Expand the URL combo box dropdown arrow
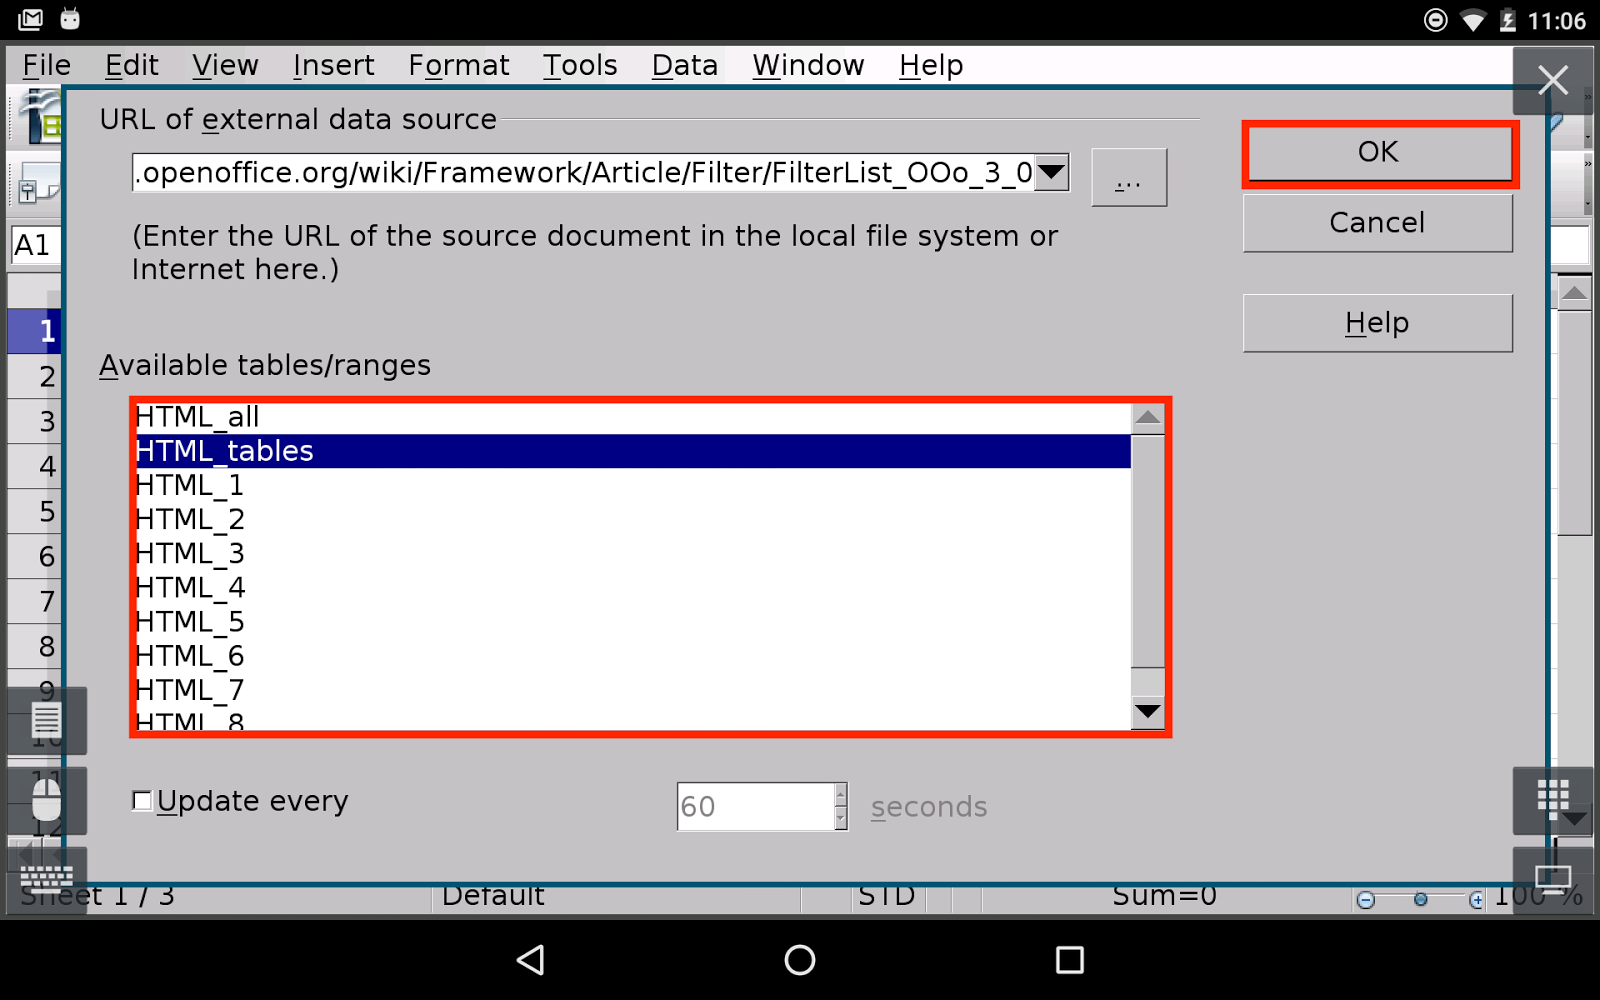 [x=1051, y=173]
